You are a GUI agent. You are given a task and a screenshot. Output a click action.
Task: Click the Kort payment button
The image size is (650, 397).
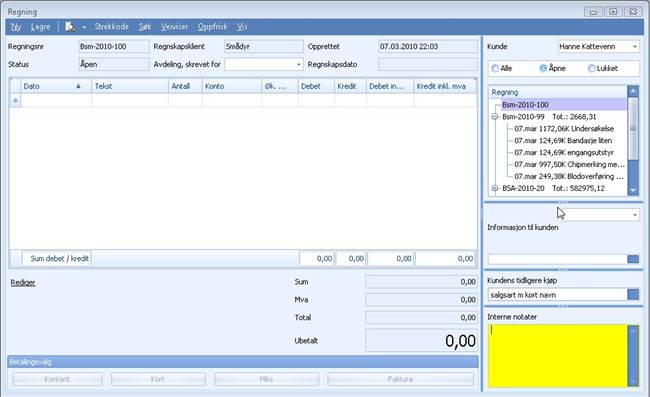(x=158, y=379)
